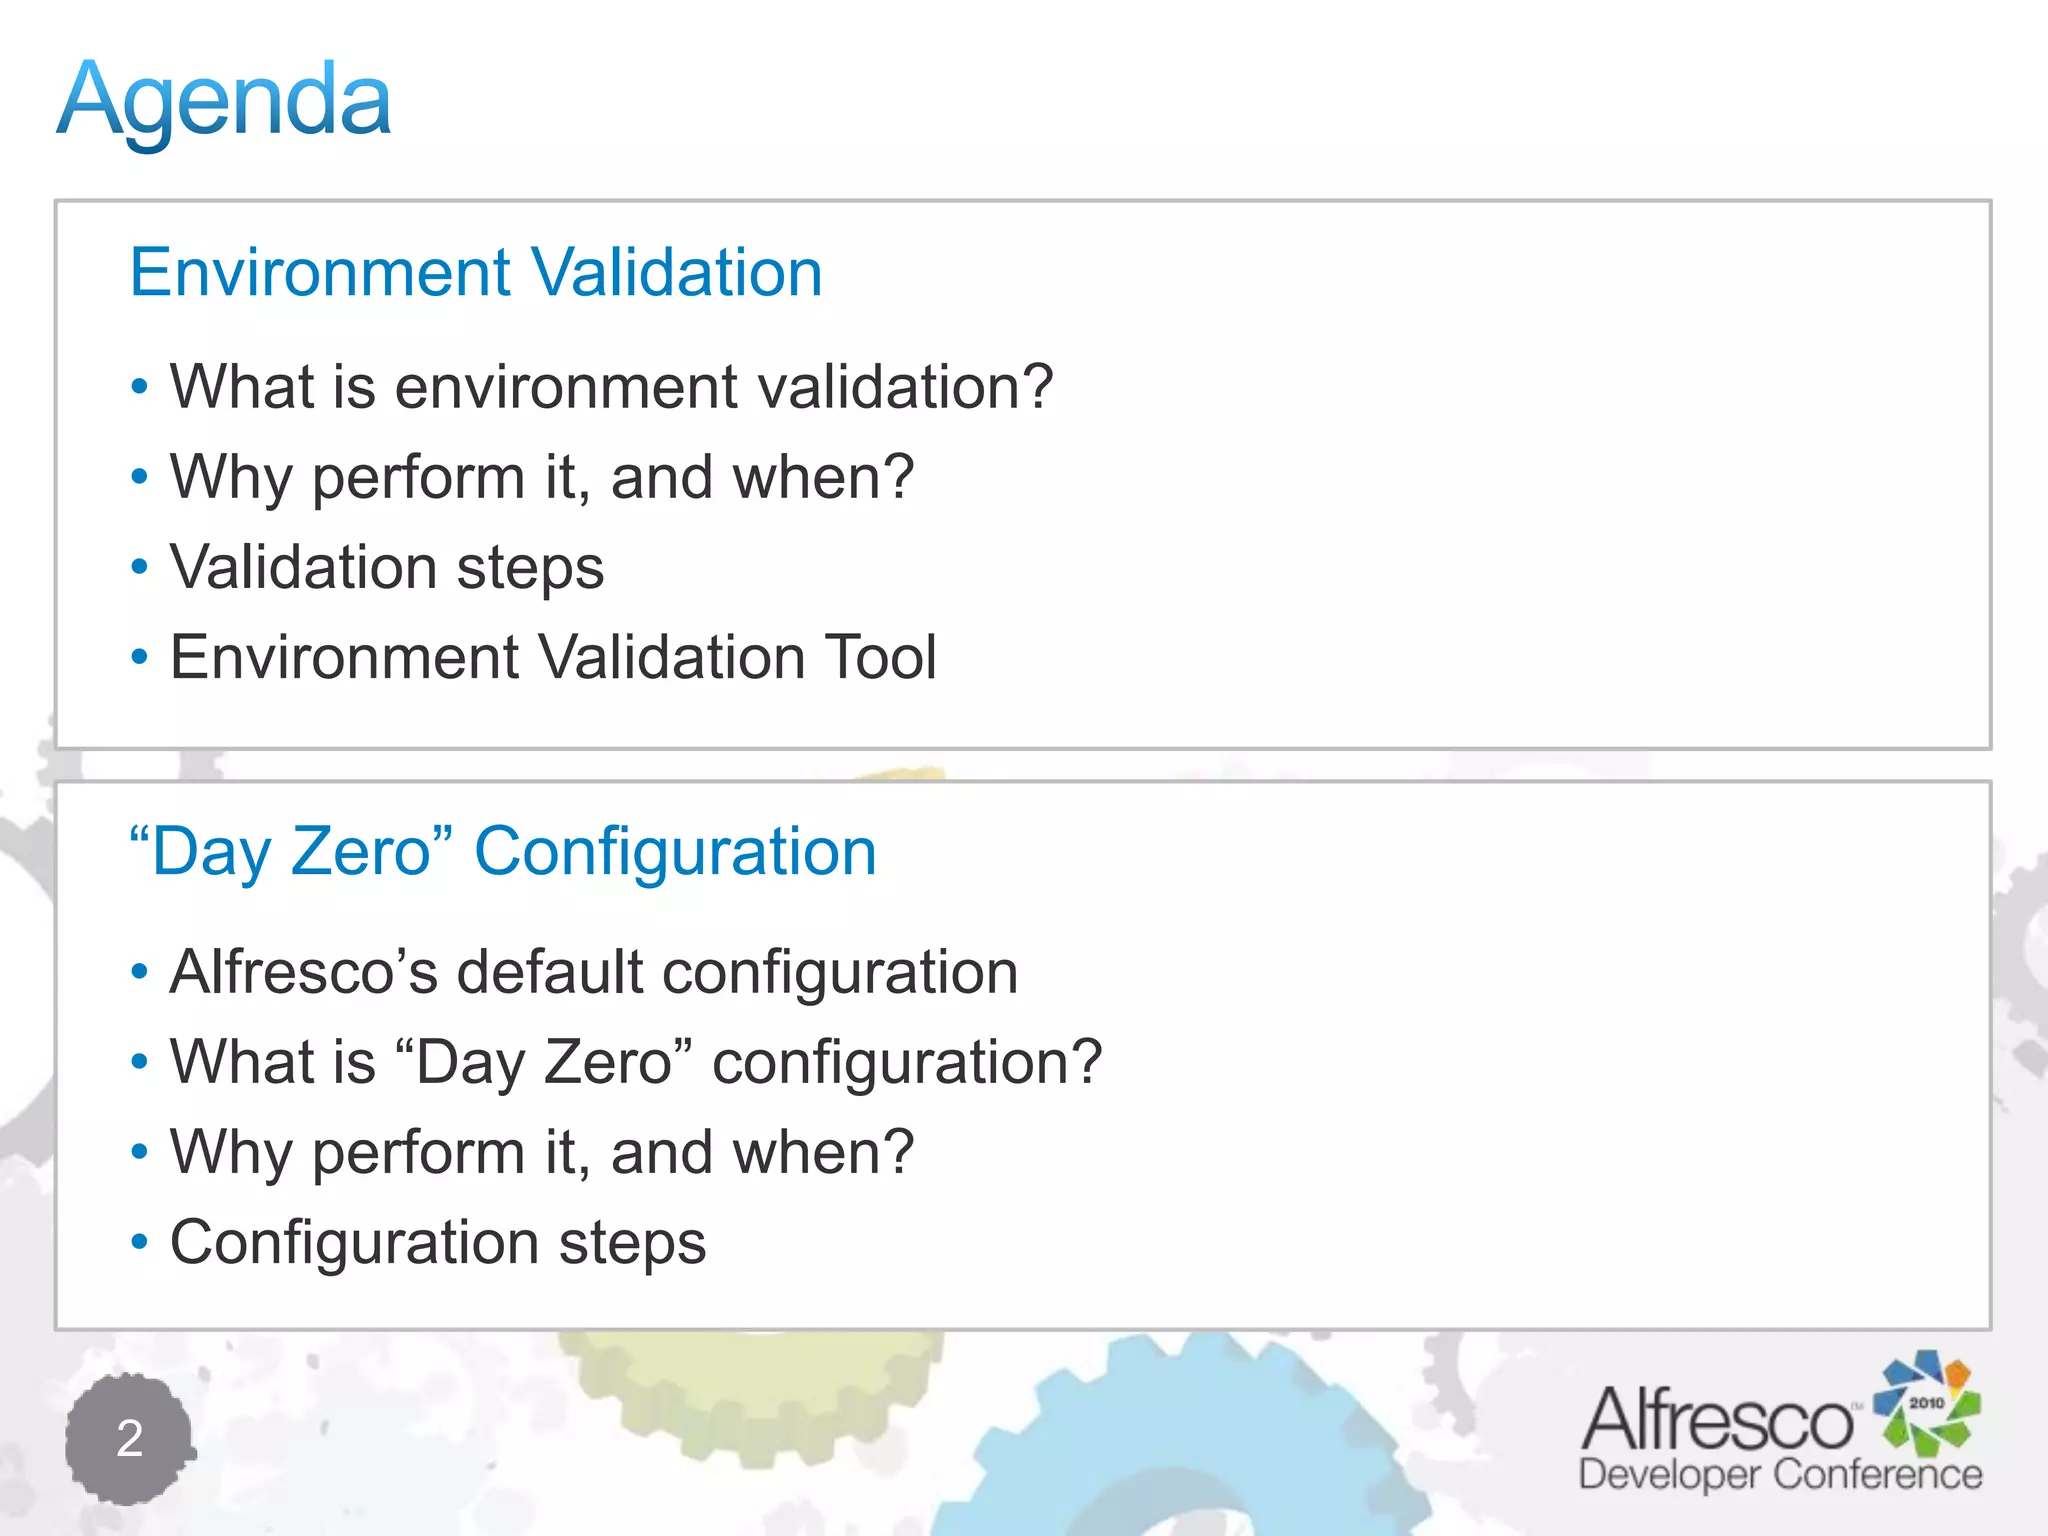Click the bullet before Alfresco's default configuration
The height and width of the screenshot is (1536, 2048).
140,971
